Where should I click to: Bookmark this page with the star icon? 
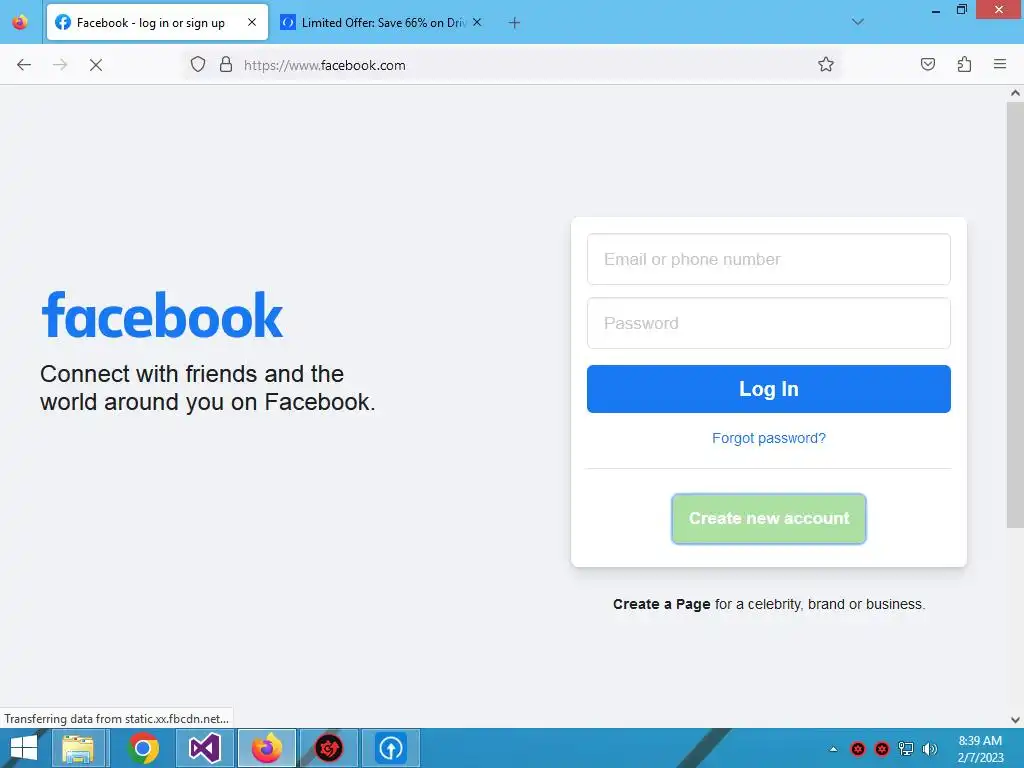(825, 64)
